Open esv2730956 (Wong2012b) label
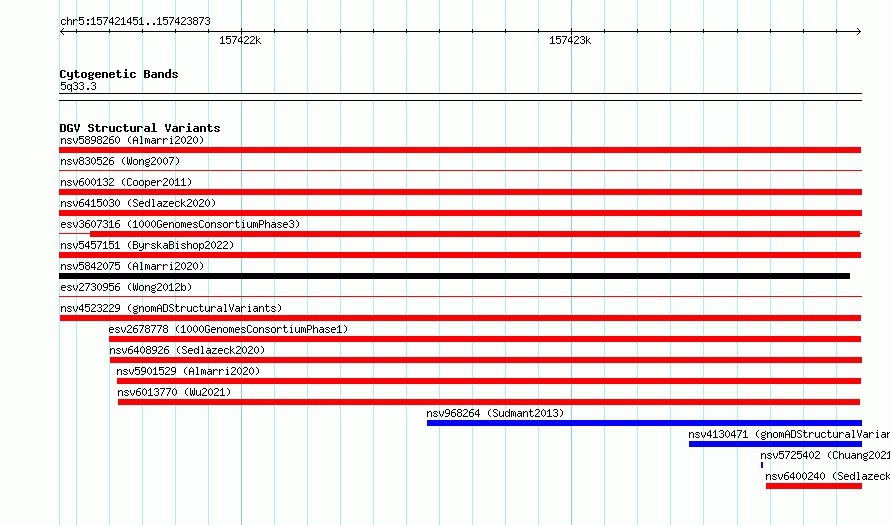This screenshot has height=525, width=890. 126,287
